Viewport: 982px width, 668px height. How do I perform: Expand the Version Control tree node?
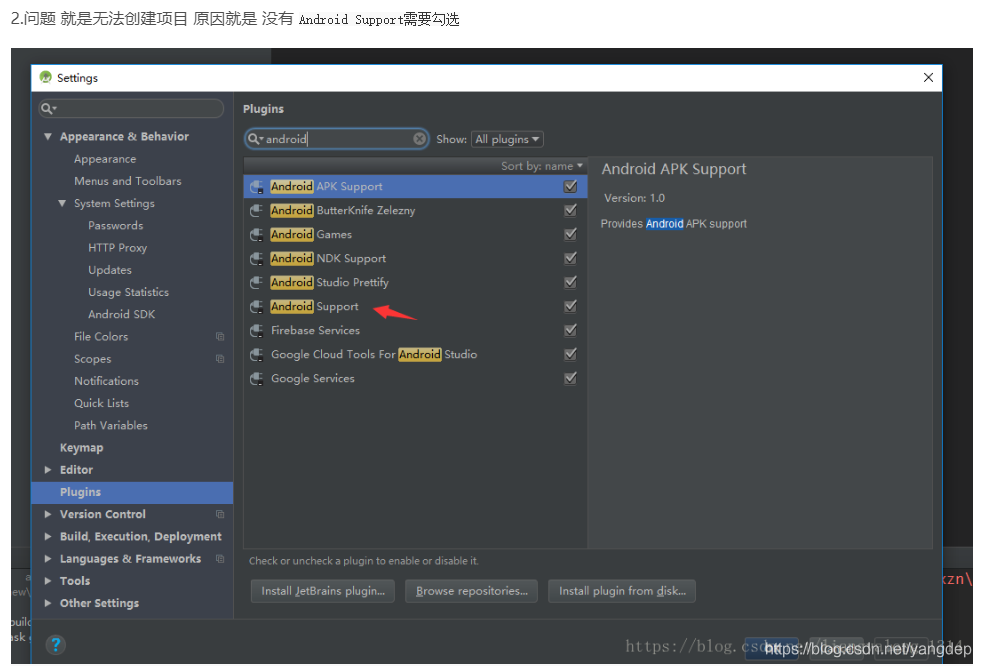(48, 514)
